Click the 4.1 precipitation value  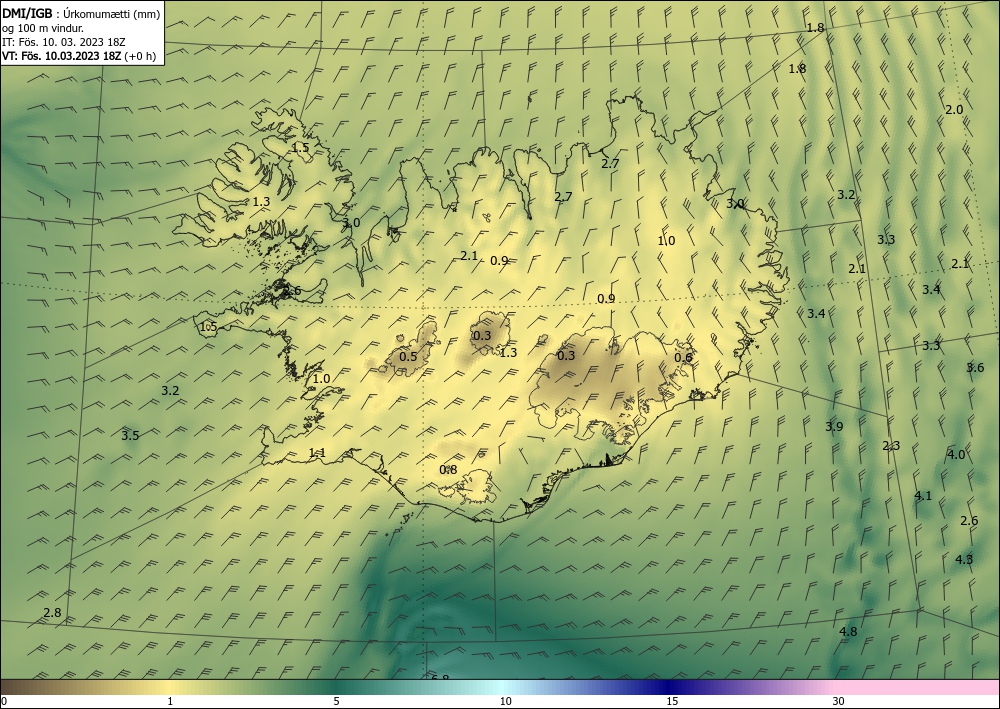tap(923, 495)
